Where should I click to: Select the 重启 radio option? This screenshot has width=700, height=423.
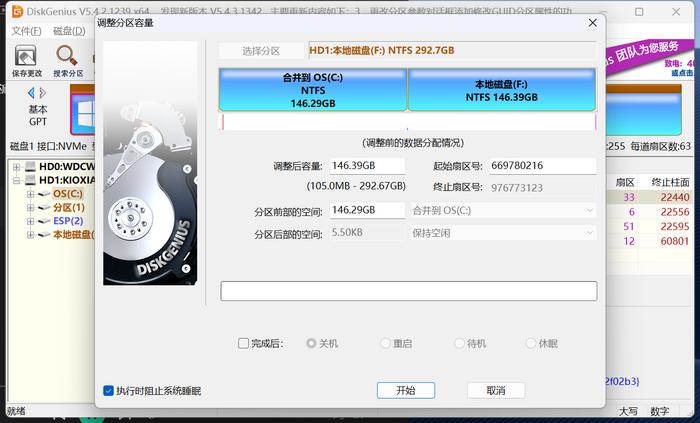385,343
